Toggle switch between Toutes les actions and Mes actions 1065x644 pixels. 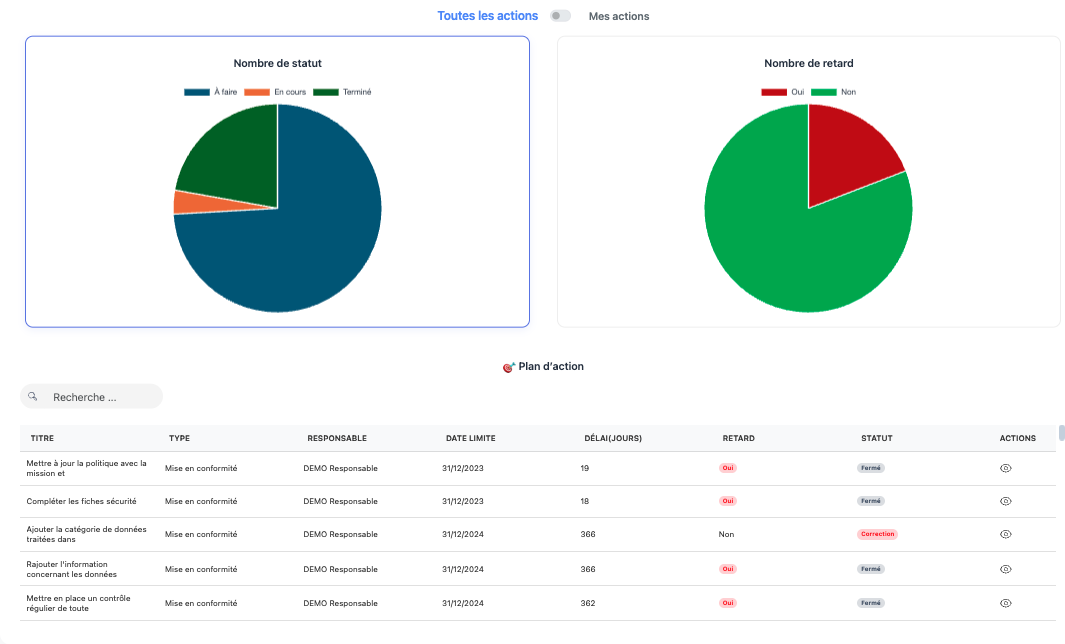pyautogui.click(x=560, y=16)
